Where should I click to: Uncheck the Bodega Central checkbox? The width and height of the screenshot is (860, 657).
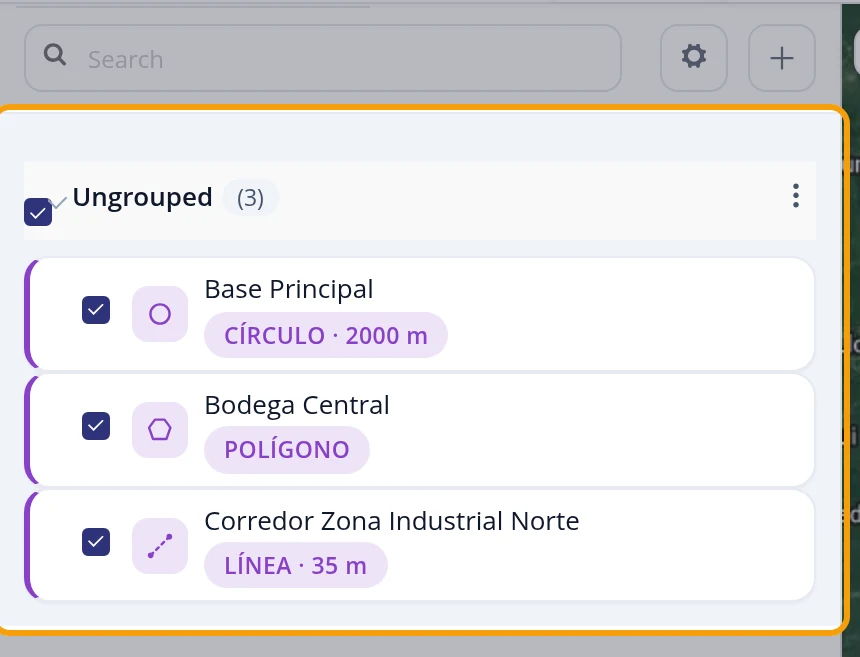[x=96, y=426]
